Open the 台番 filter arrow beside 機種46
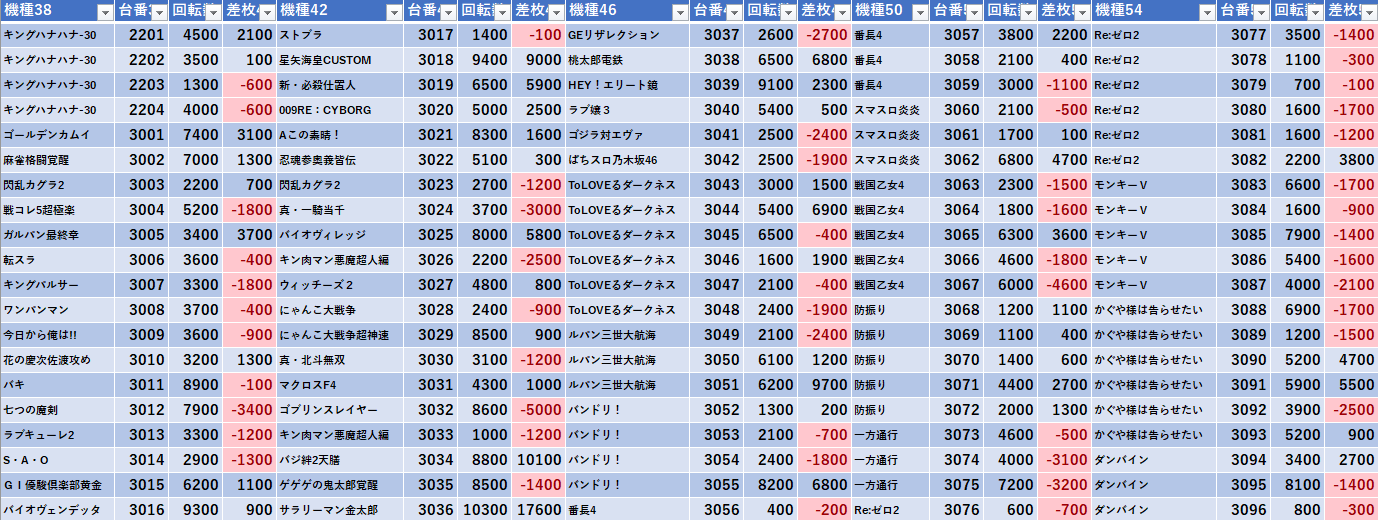This screenshot has height=520, width=1378. [735, 12]
